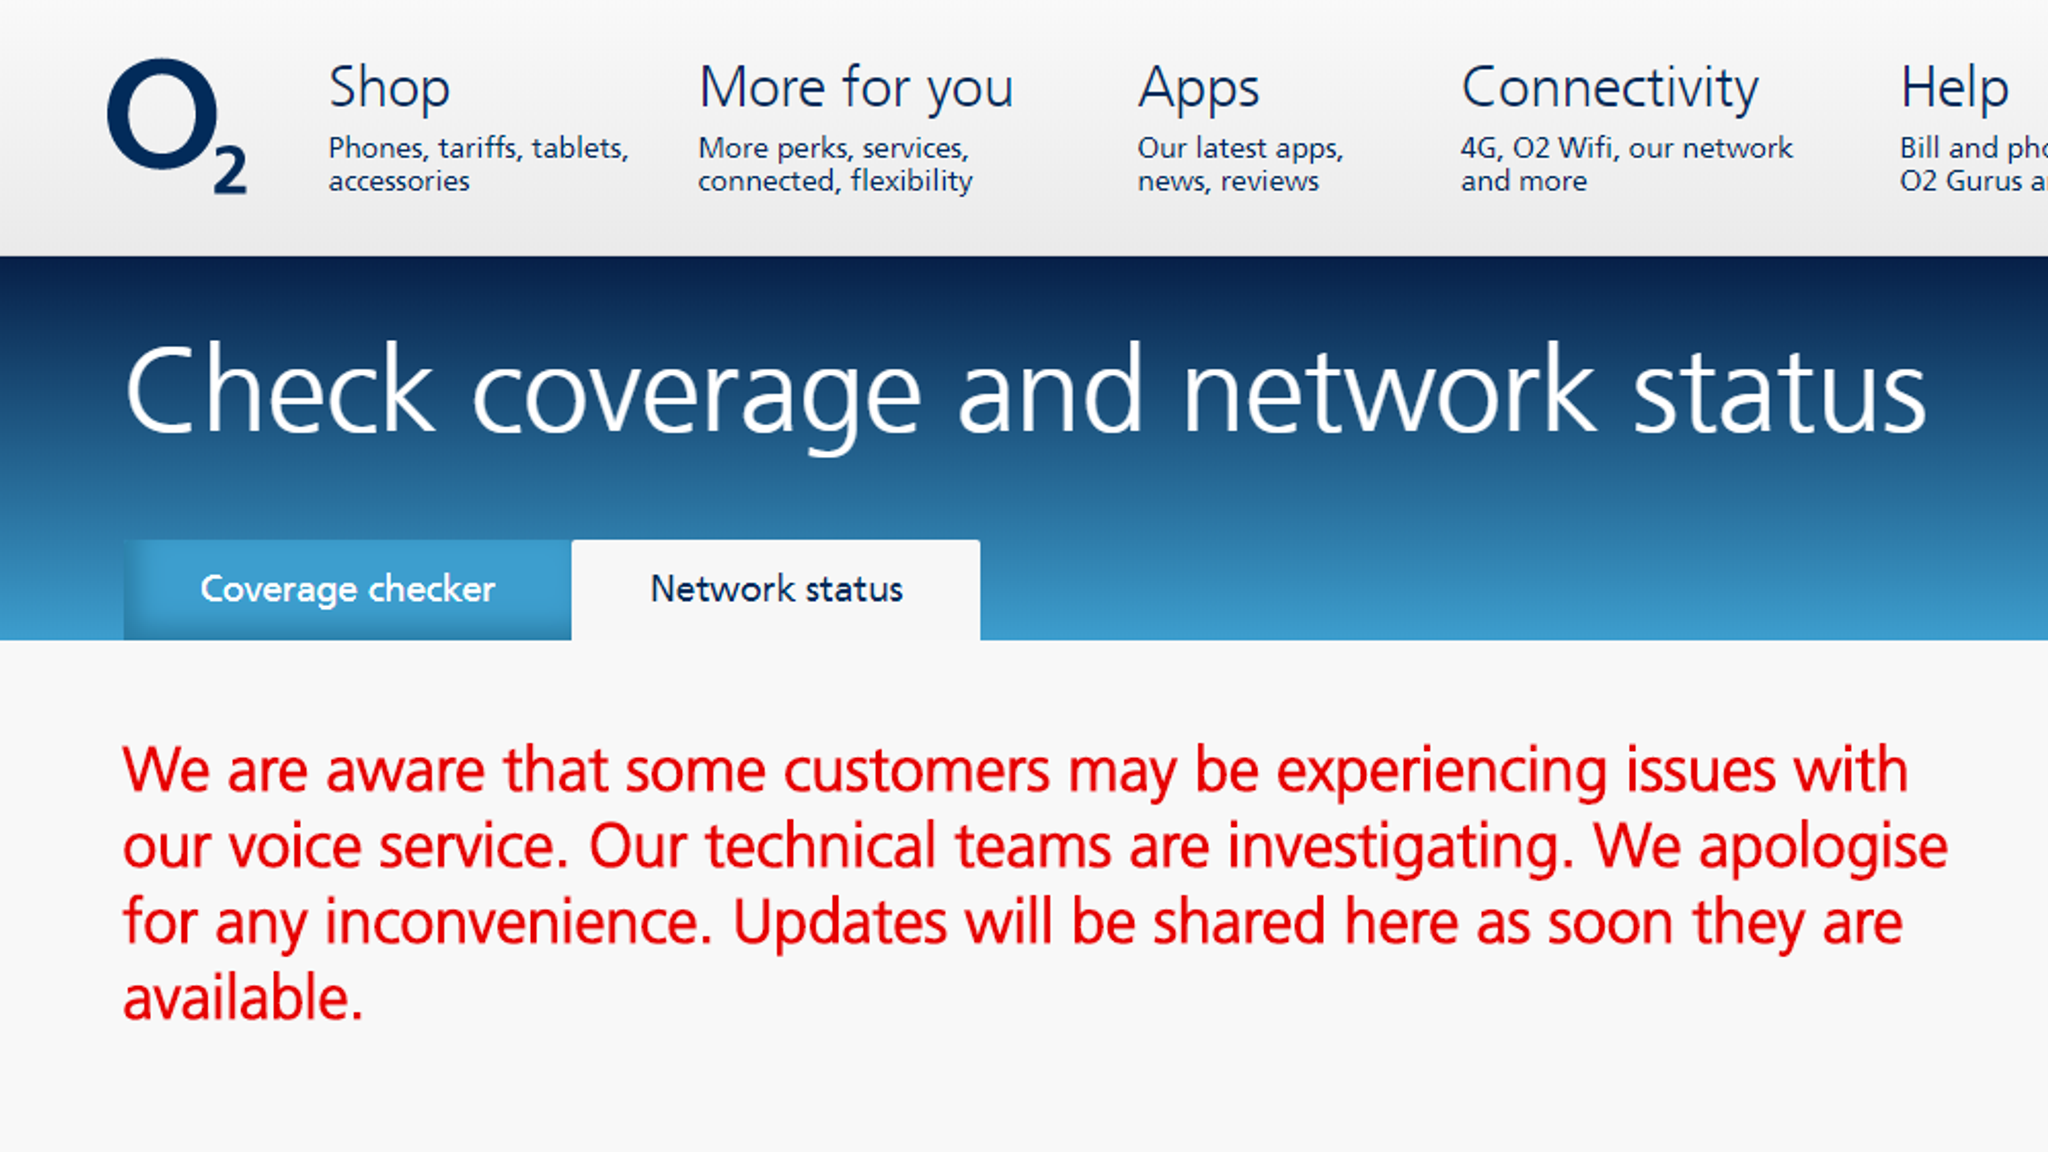The image size is (2048, 1152).
Task: Click the Apps heading label
Action: (x=1198, y=88)
